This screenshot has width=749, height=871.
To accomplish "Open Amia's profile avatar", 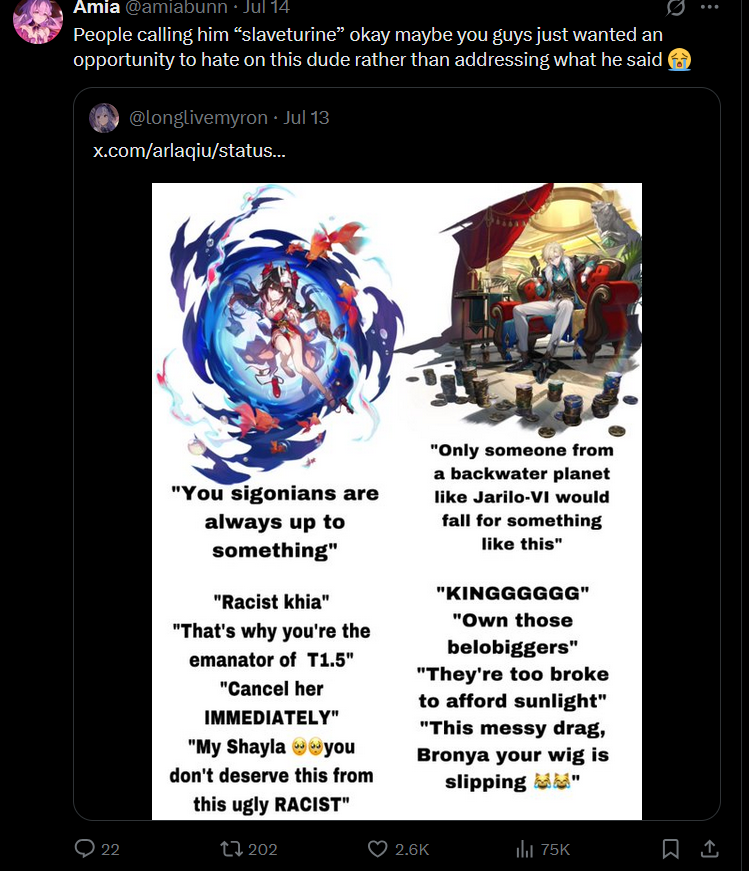I will 38,21.
